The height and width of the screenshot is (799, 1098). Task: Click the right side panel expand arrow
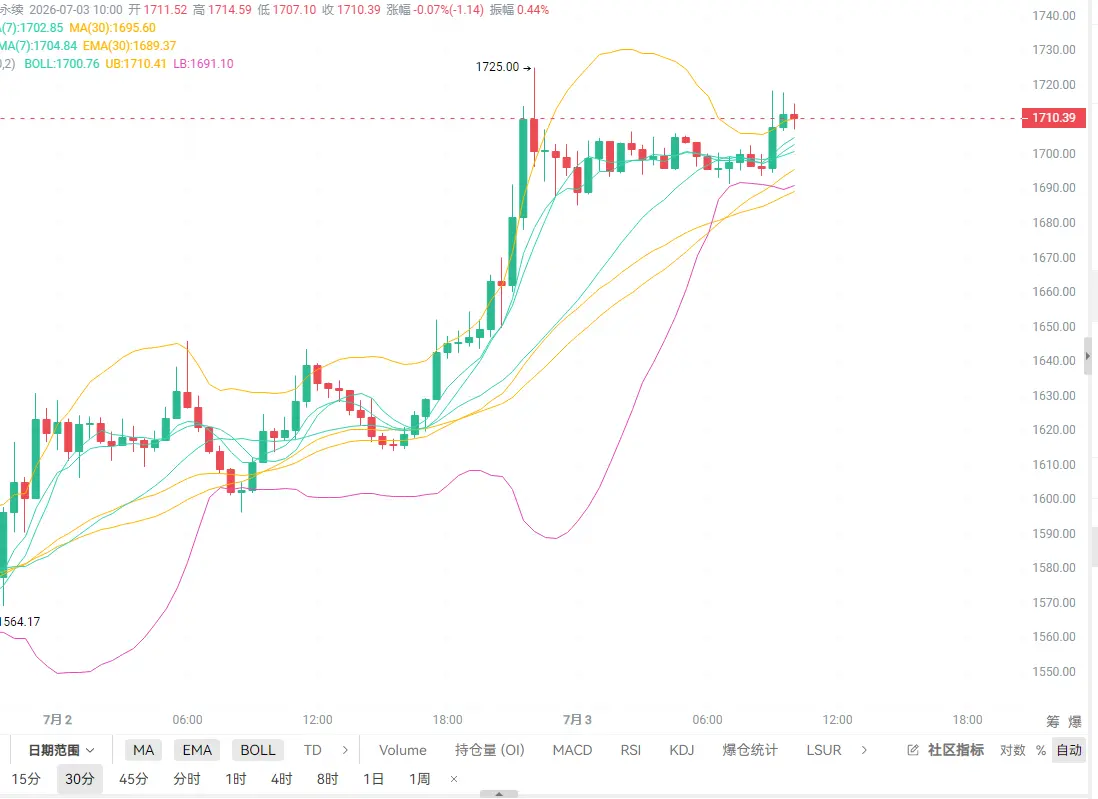[x=1087, y=356]
